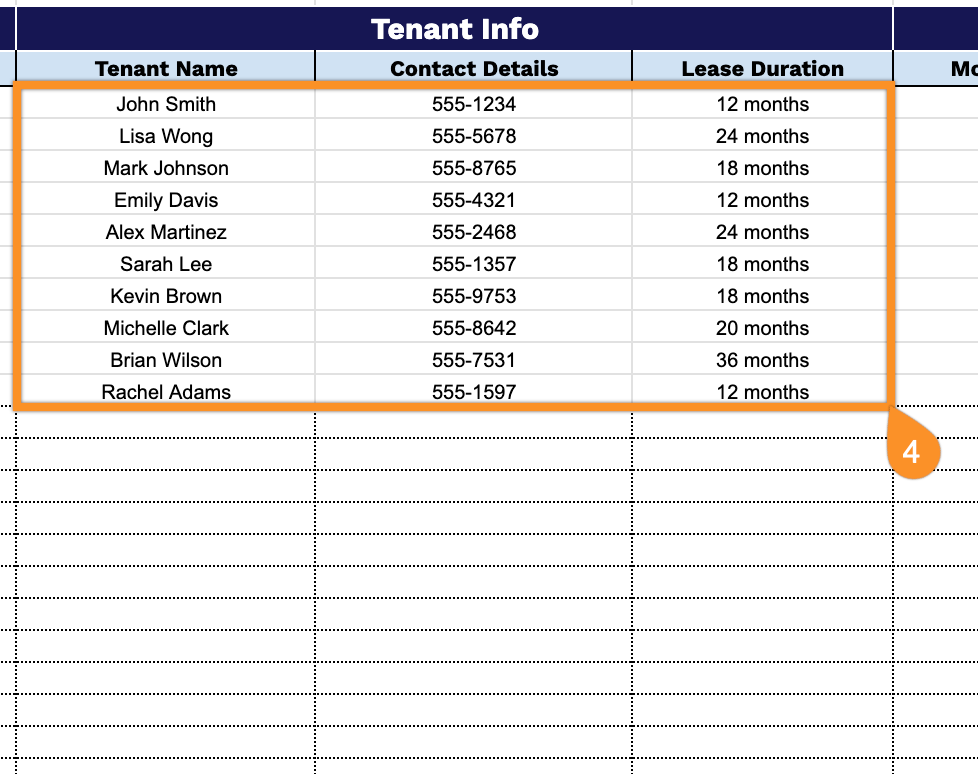Select the Mark Johnson cell
Image resolution: width=978 pixels, height=774 pixels.
[166, 168]
